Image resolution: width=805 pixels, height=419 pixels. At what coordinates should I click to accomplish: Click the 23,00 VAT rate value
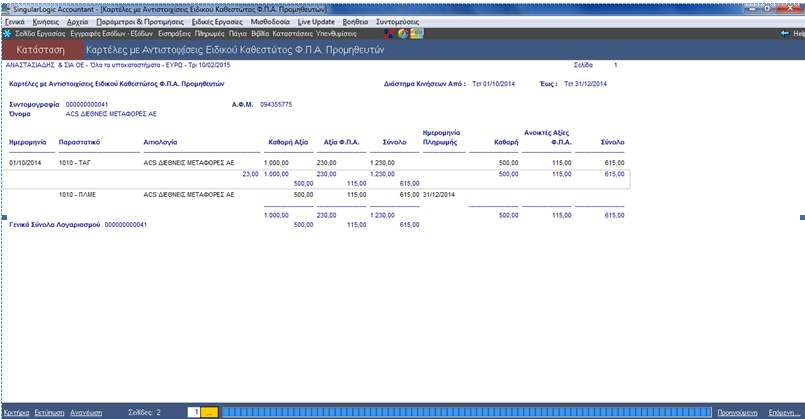click(251, 174)
